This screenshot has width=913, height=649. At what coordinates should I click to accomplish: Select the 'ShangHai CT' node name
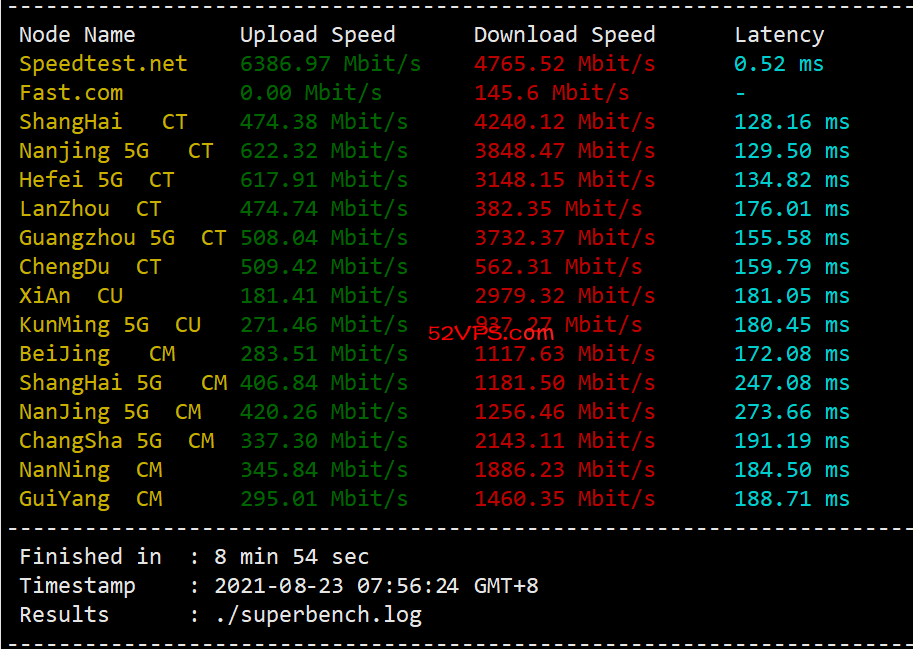103,122
